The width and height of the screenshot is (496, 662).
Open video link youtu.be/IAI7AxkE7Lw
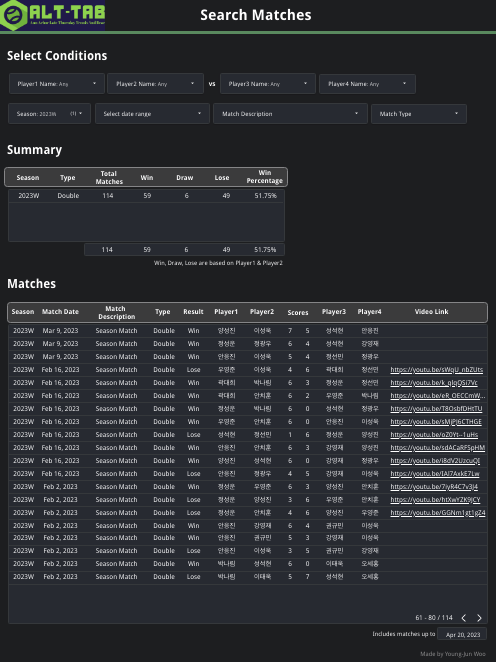[x=435, y=474]
